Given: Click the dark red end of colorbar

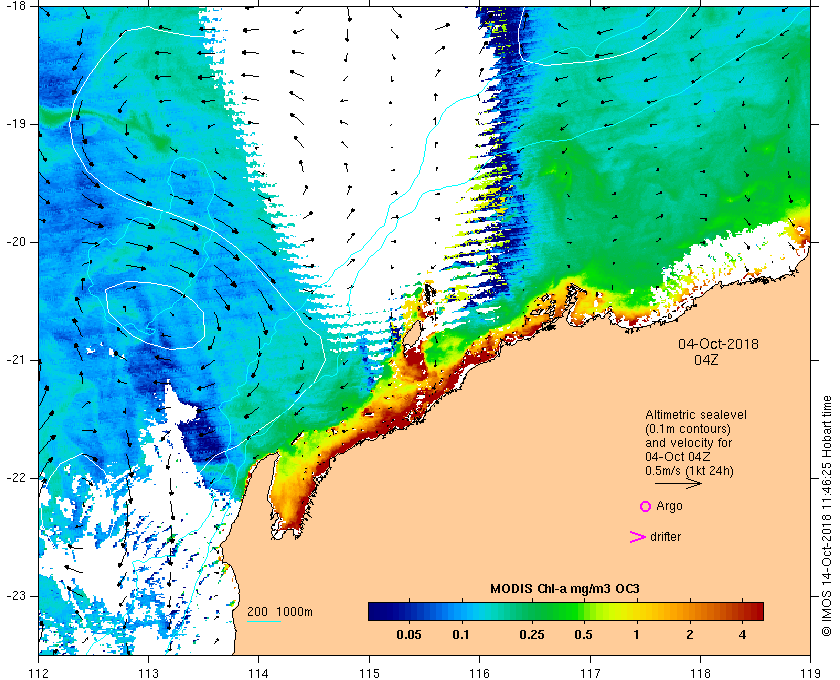Looking at the screenshot, I should (757, 611).
